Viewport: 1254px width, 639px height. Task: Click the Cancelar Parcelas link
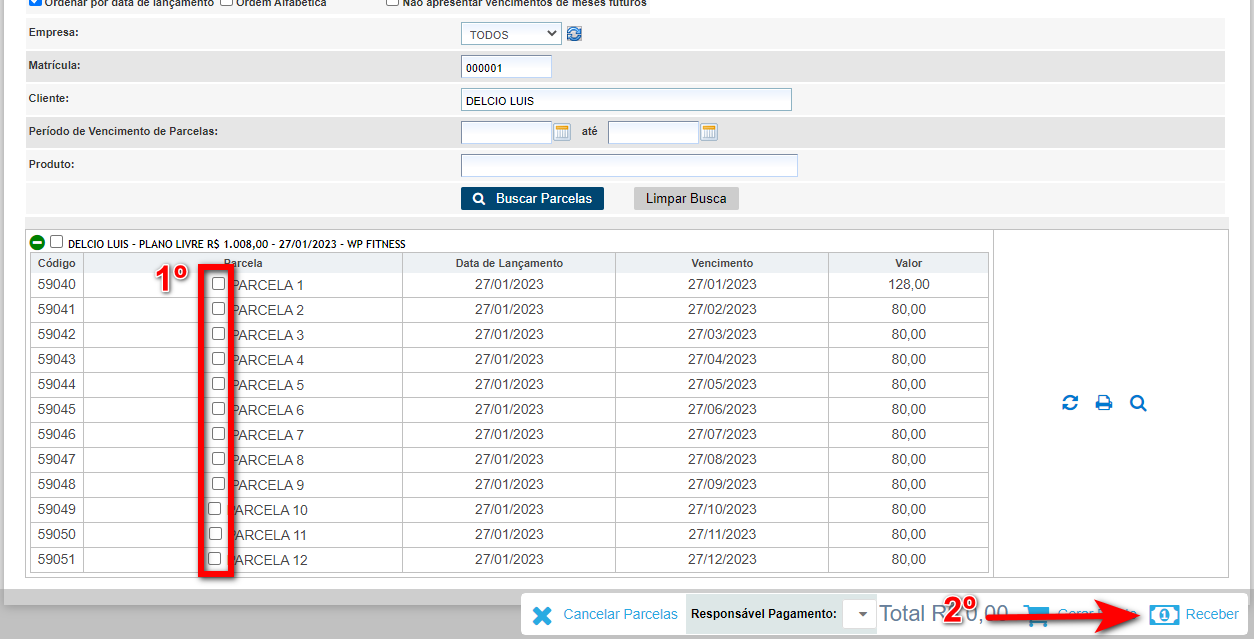[620, 615]
